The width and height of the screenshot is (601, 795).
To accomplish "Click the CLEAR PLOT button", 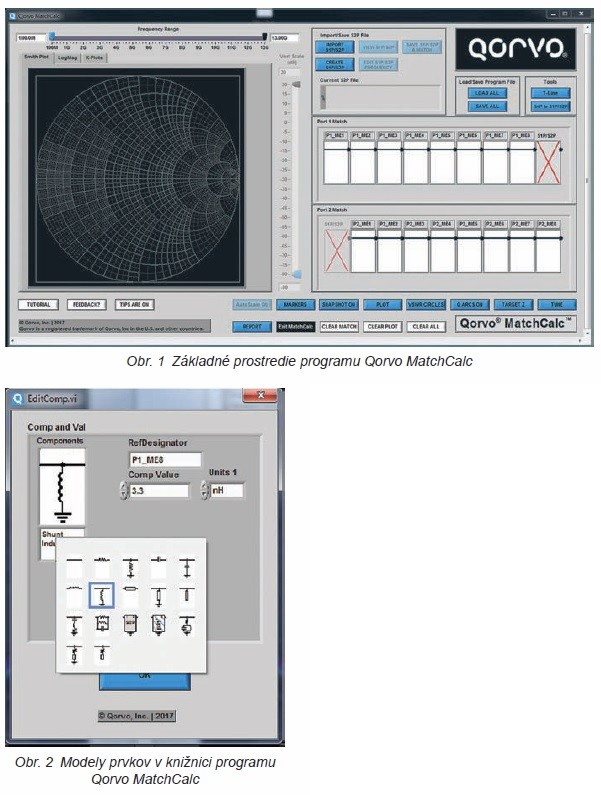I will point(382,327).
